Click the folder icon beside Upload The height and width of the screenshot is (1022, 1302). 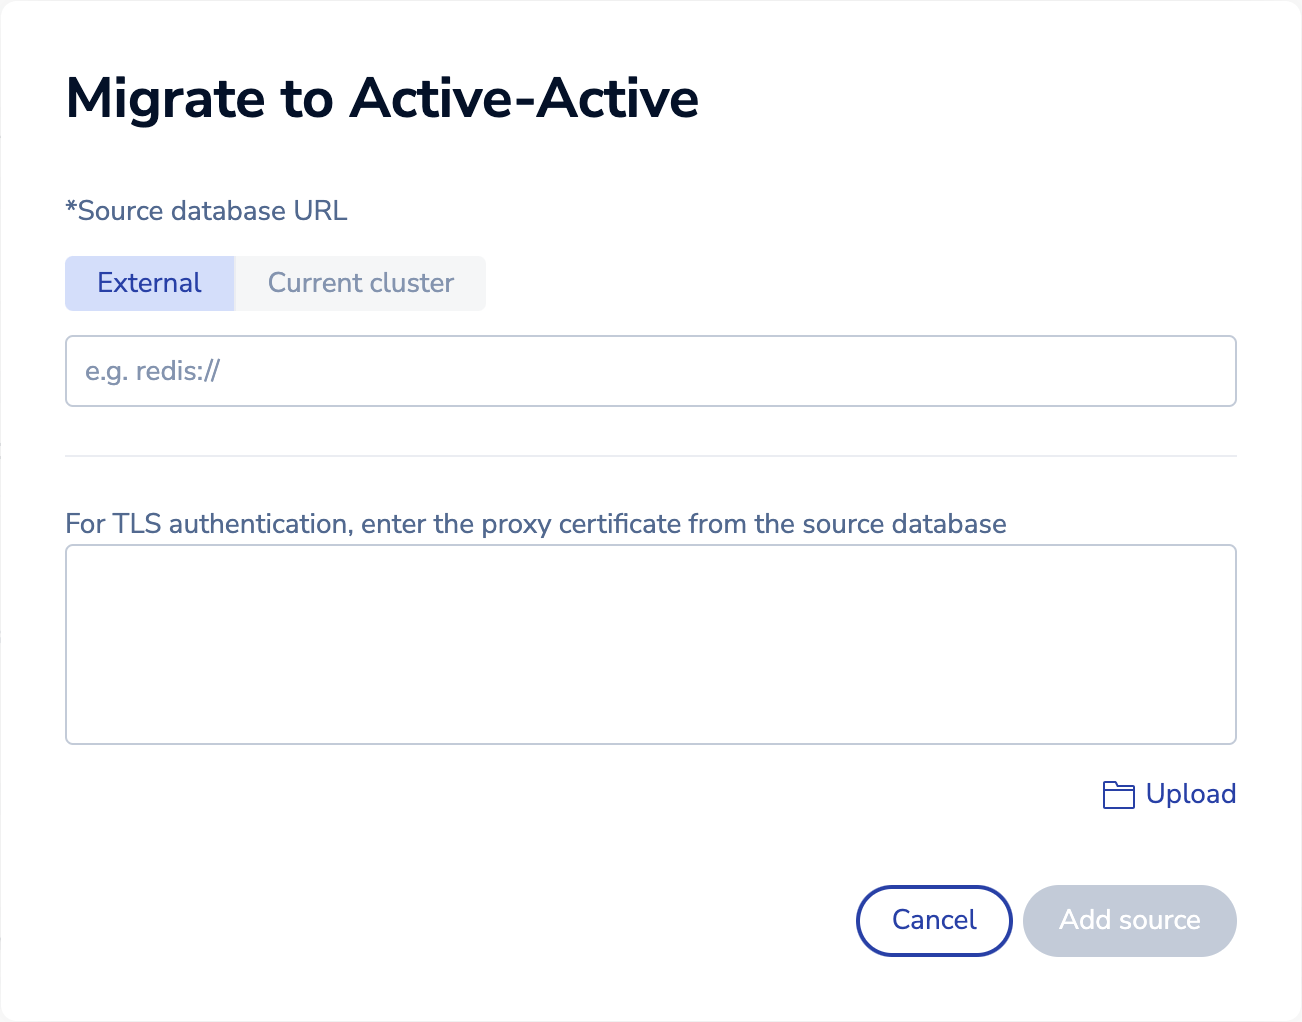pos(1118,795)
